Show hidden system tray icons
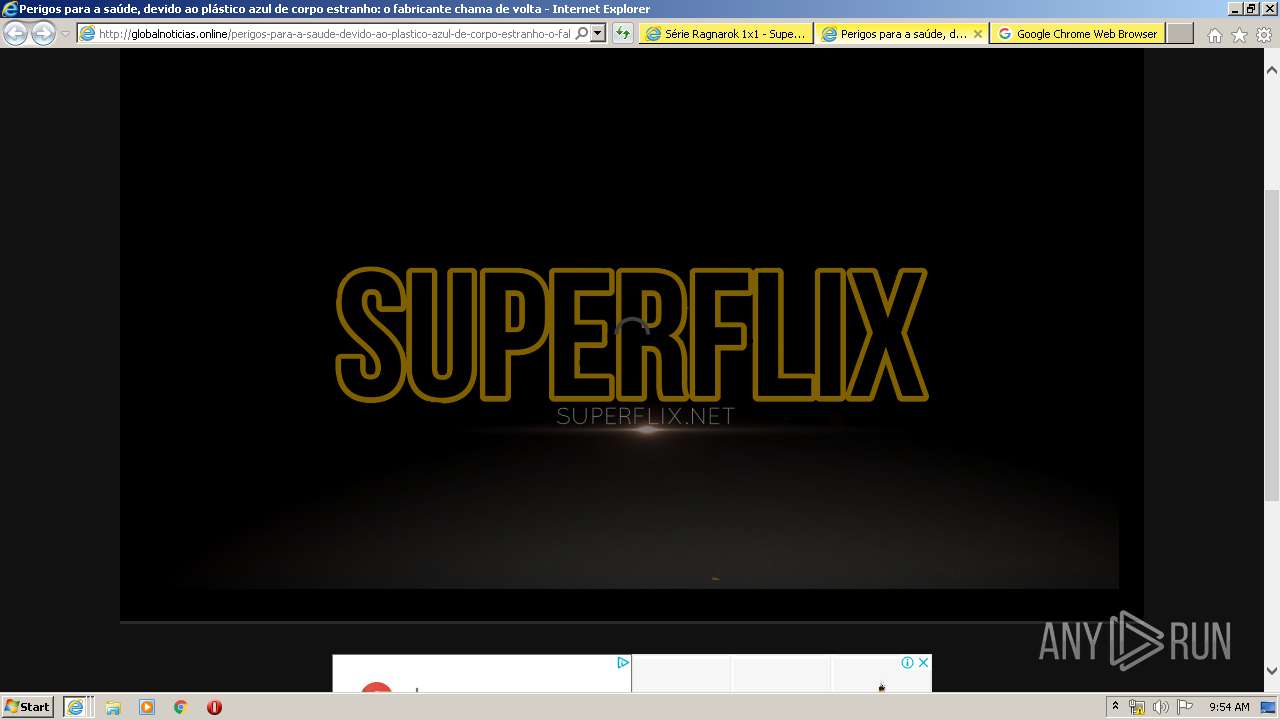The image size is (1280, 720). point(1115,707)
